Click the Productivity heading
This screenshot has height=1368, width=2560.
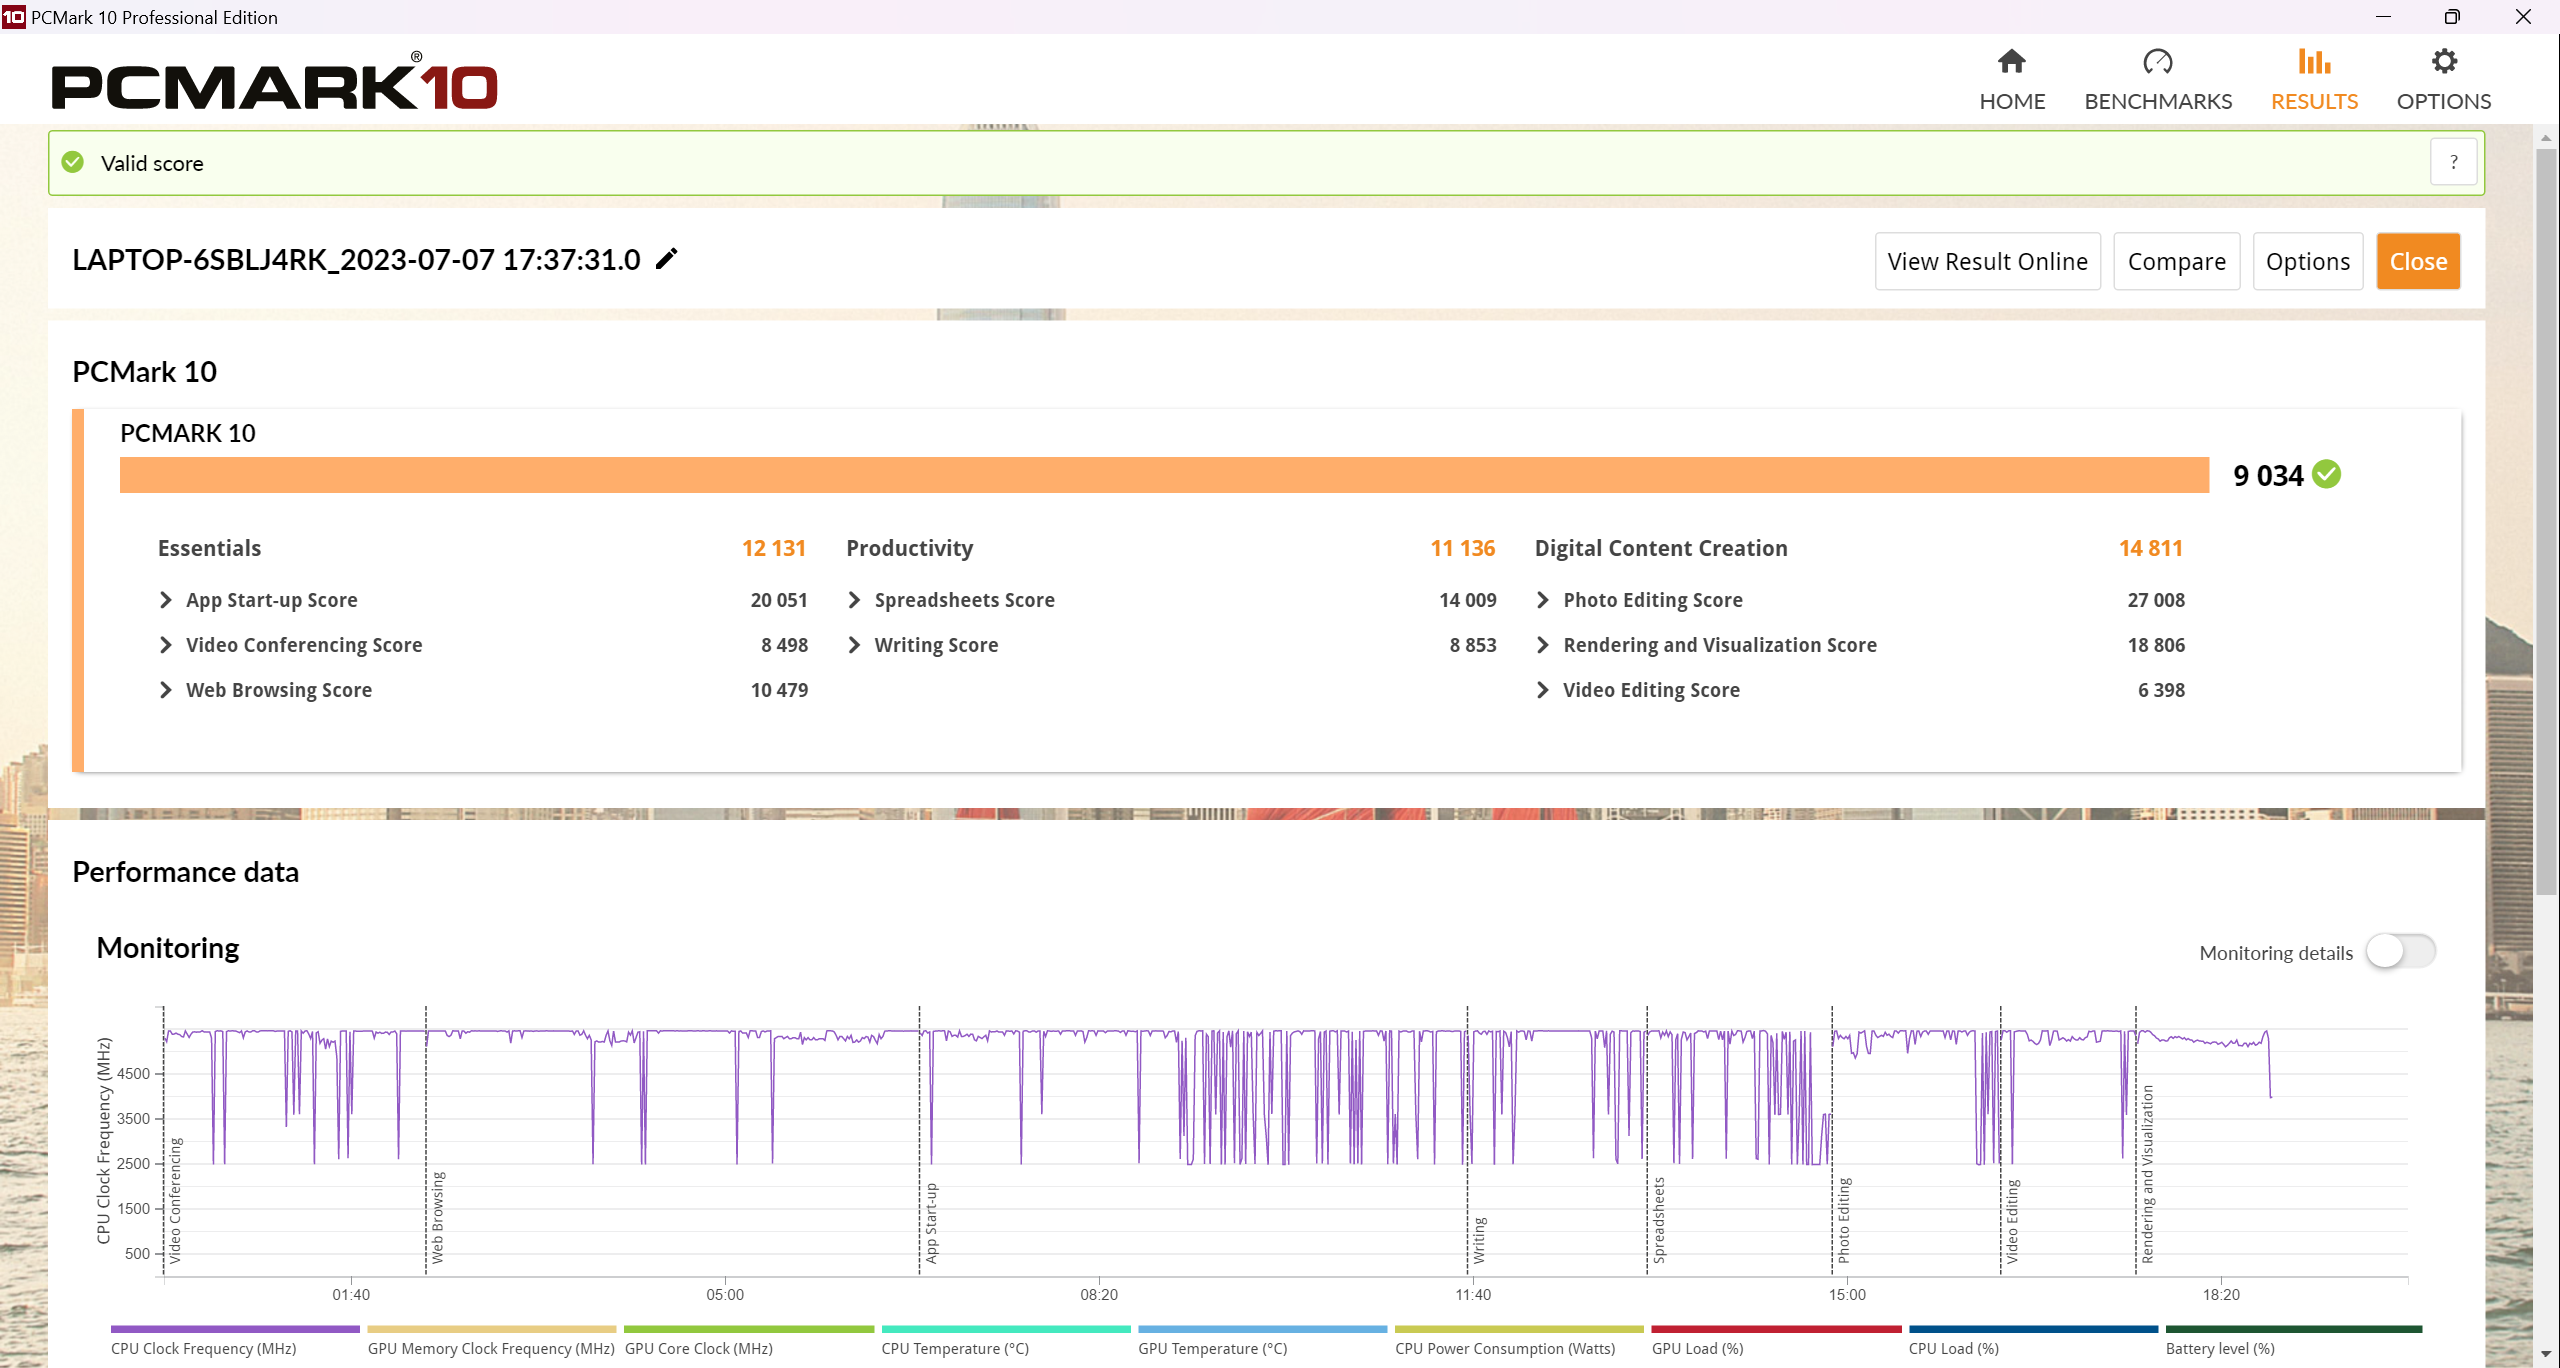click(x=909, y=548)
